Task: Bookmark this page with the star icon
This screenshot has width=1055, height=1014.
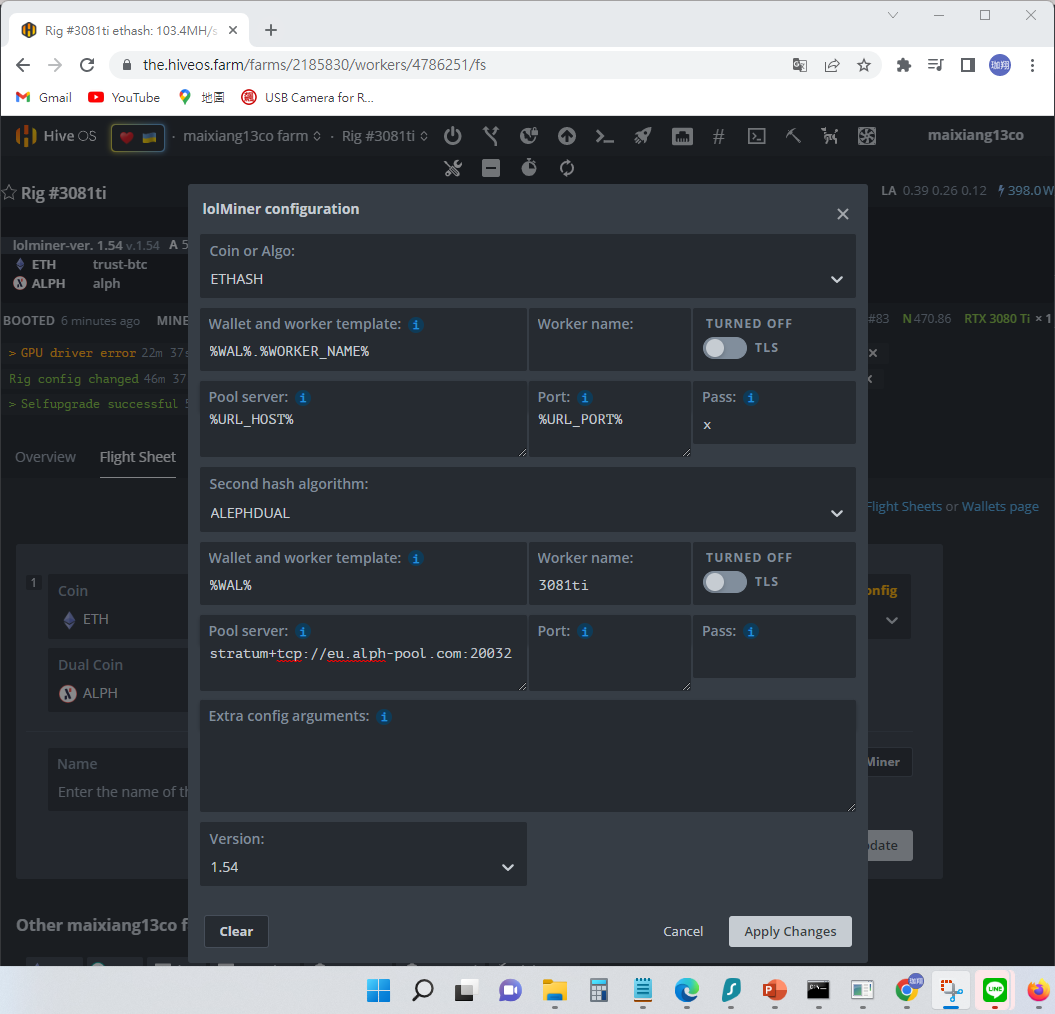Action: pos(864,65)
